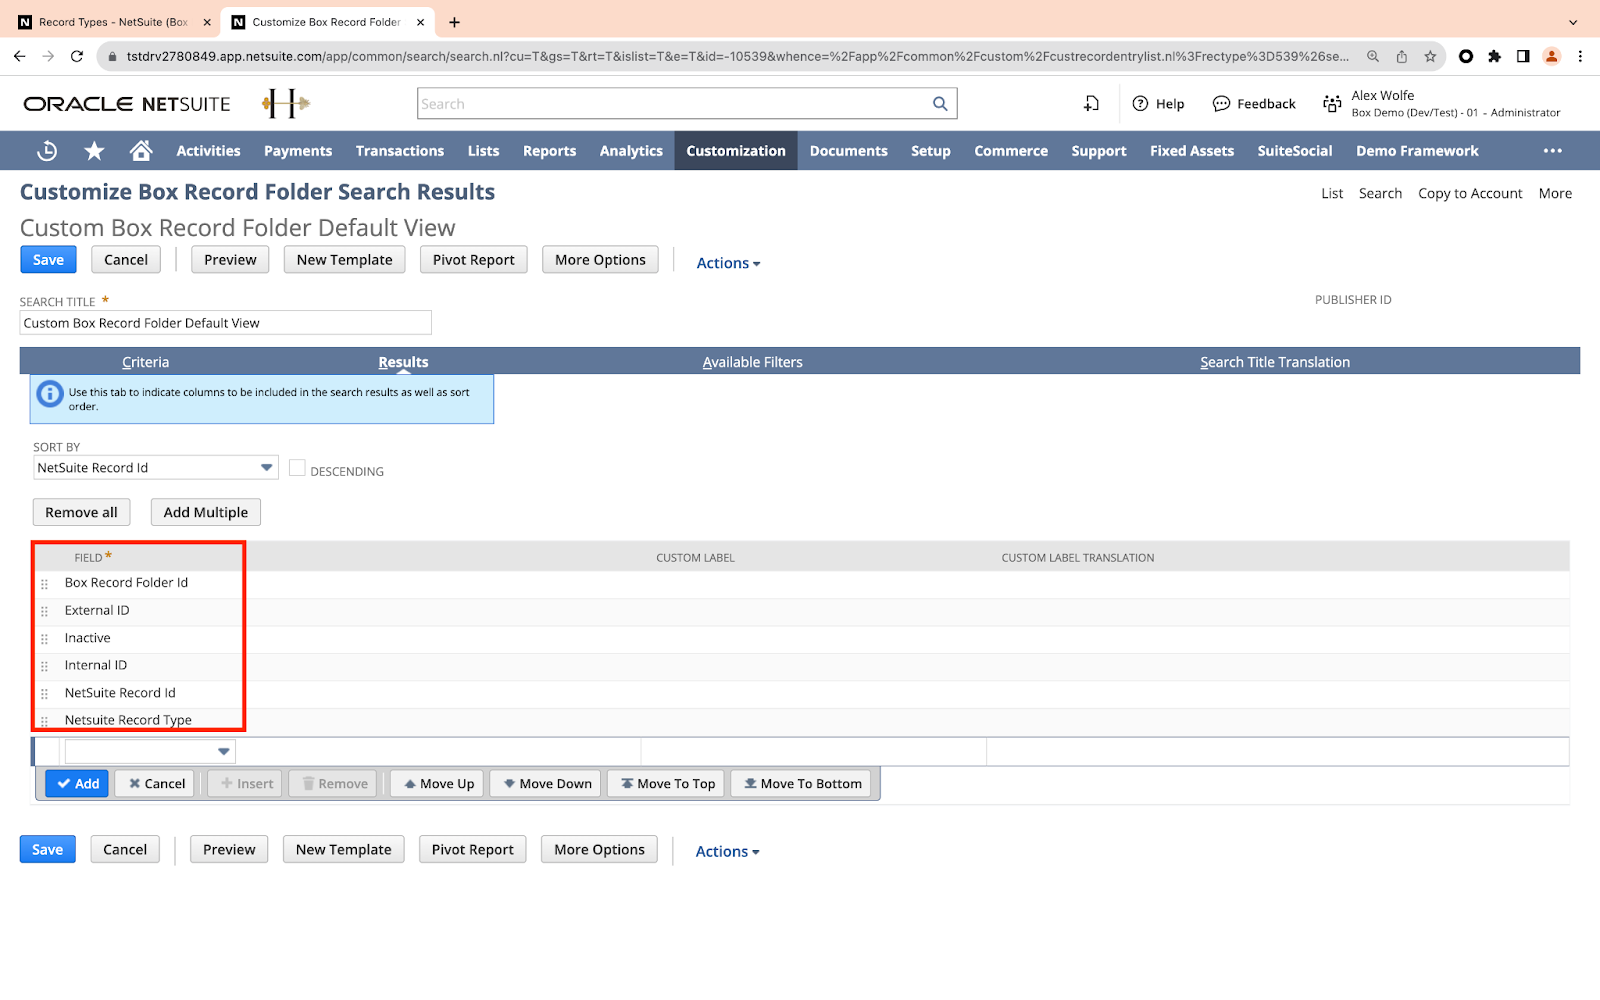Image resolution: width=1600 pixels, height=1000 pixels.
Task: Click the Add Multiple button
Action: (x=205, y=512)
